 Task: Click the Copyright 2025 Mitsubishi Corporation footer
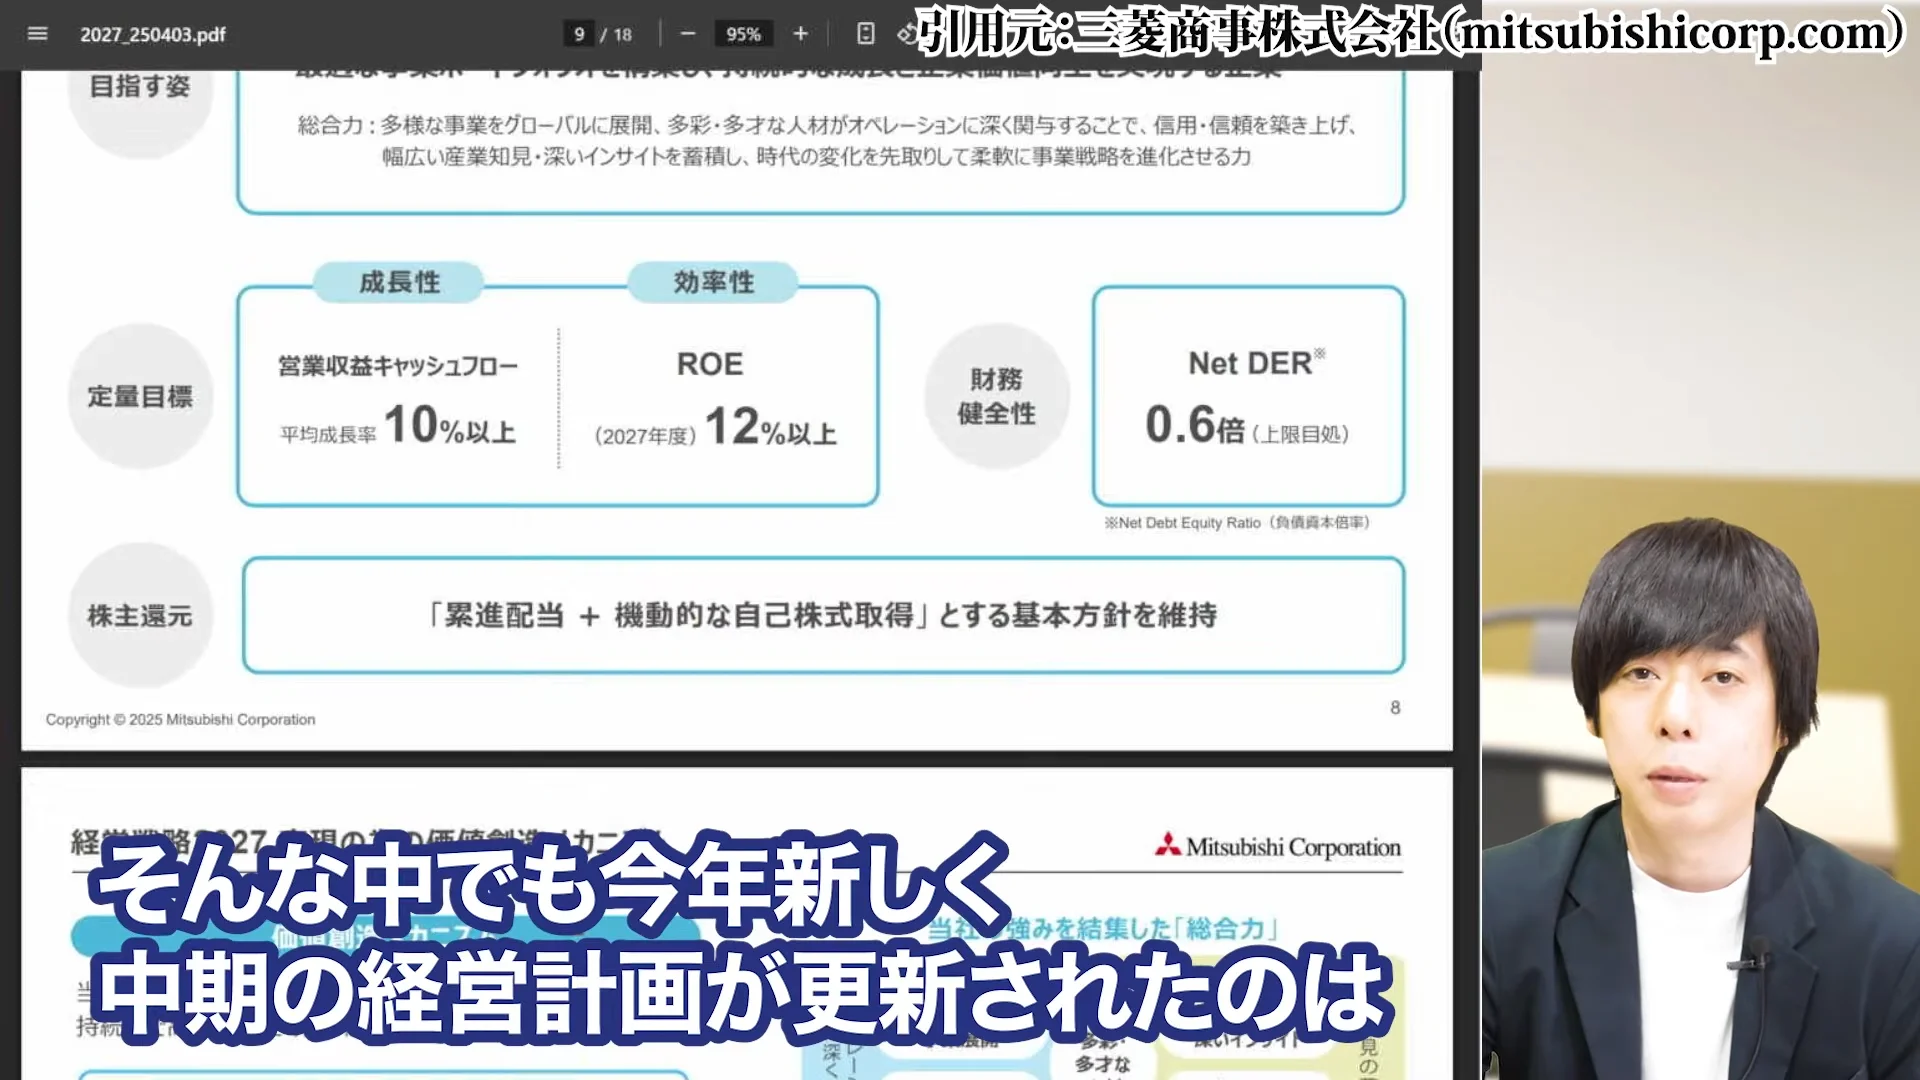180,719
